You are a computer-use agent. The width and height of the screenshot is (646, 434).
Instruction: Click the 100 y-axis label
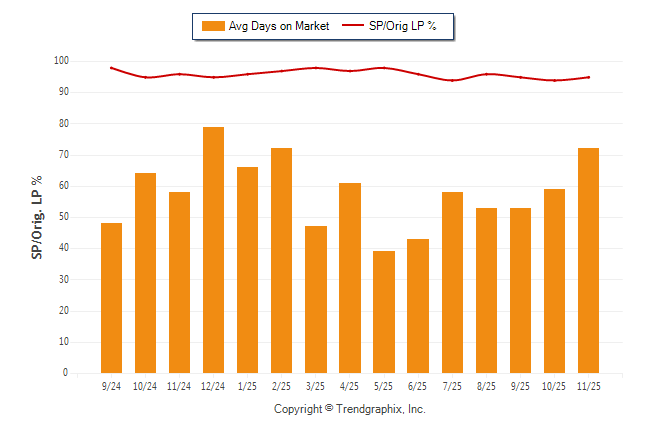[x=61, y=61]
